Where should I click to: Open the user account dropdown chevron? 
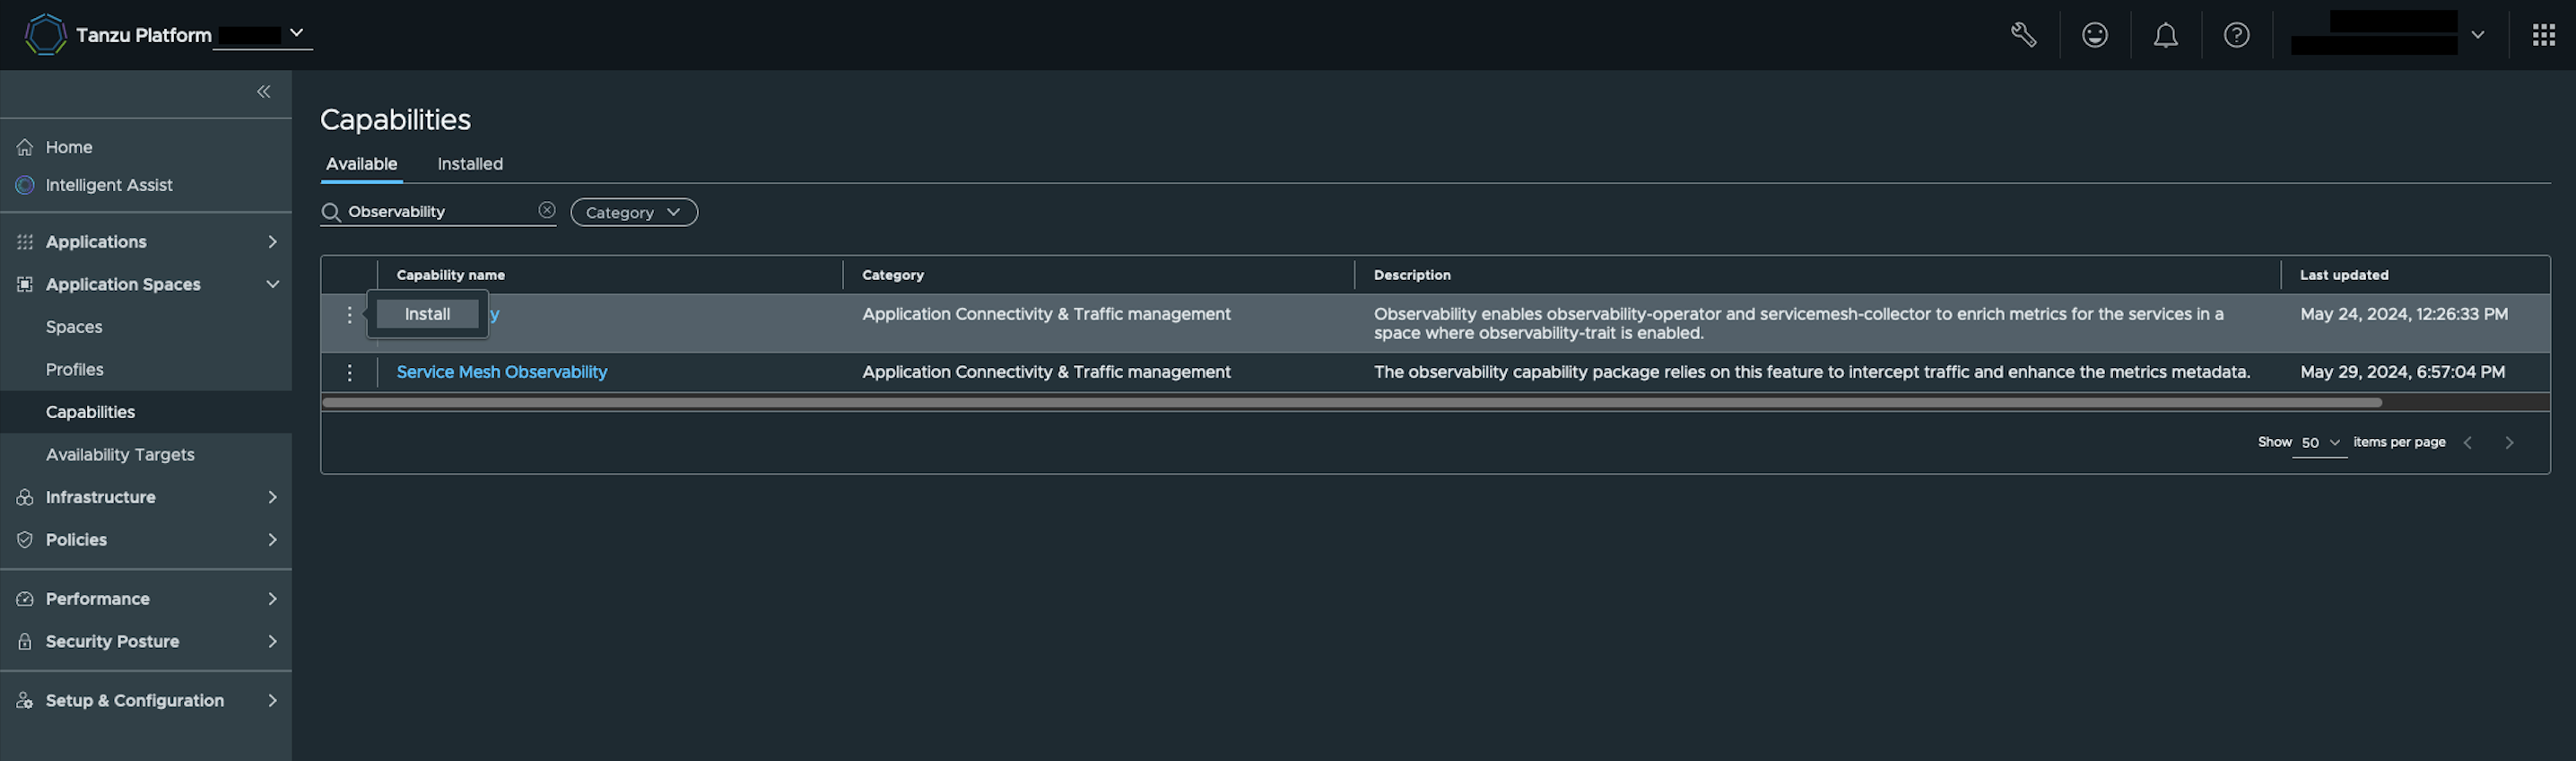(x=2477, y=35)
